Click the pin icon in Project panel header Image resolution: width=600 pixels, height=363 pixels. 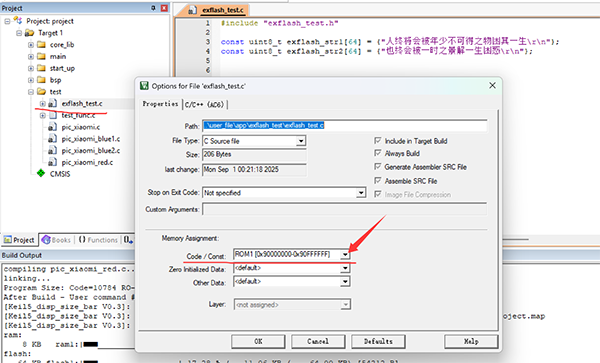tap(153, 8)
